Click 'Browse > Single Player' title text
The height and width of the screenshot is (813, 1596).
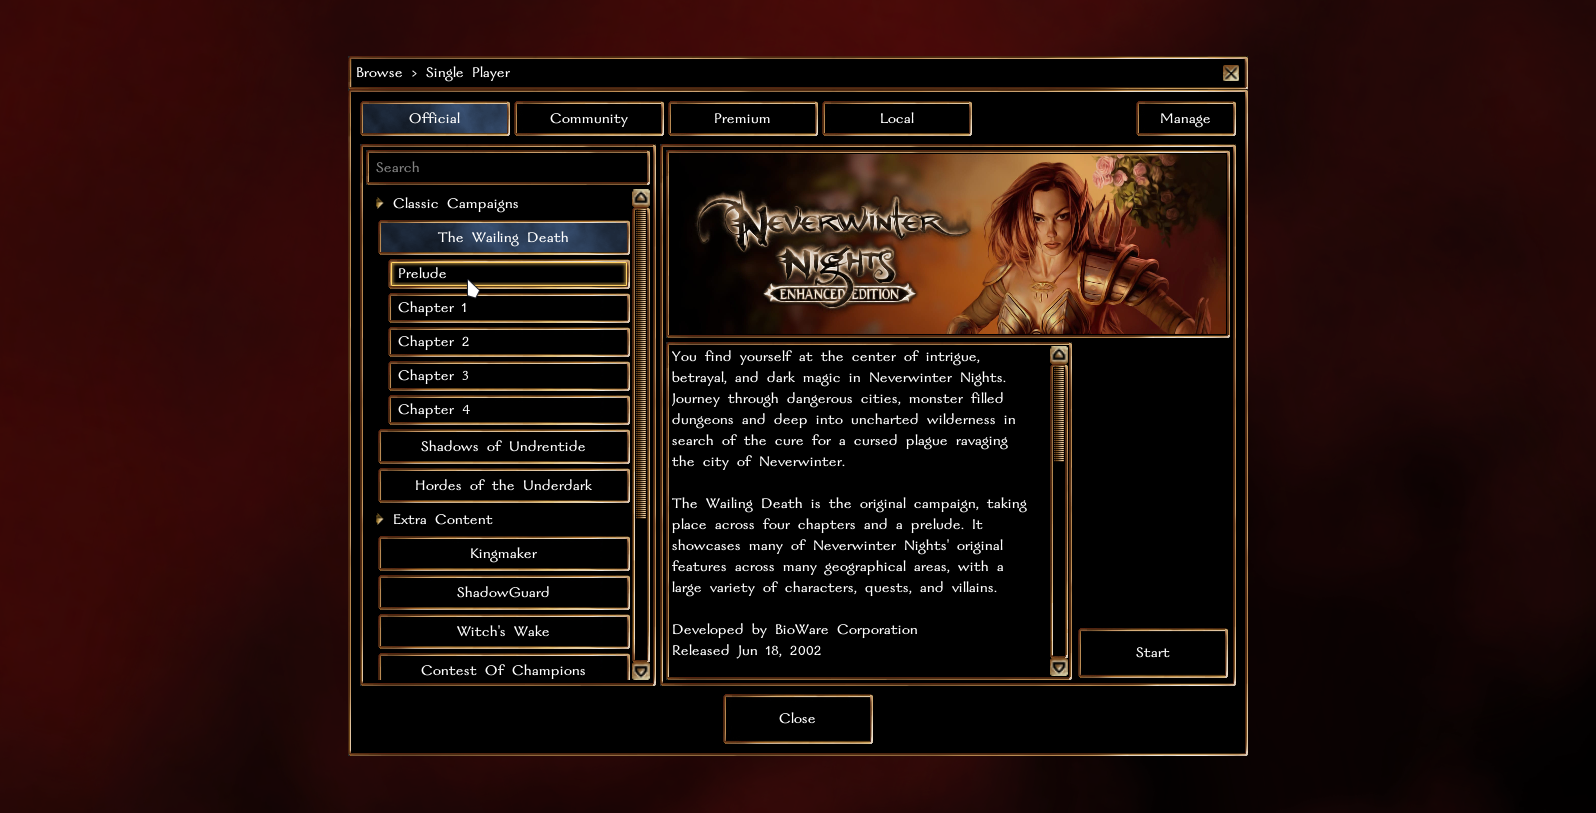(433, 73)
